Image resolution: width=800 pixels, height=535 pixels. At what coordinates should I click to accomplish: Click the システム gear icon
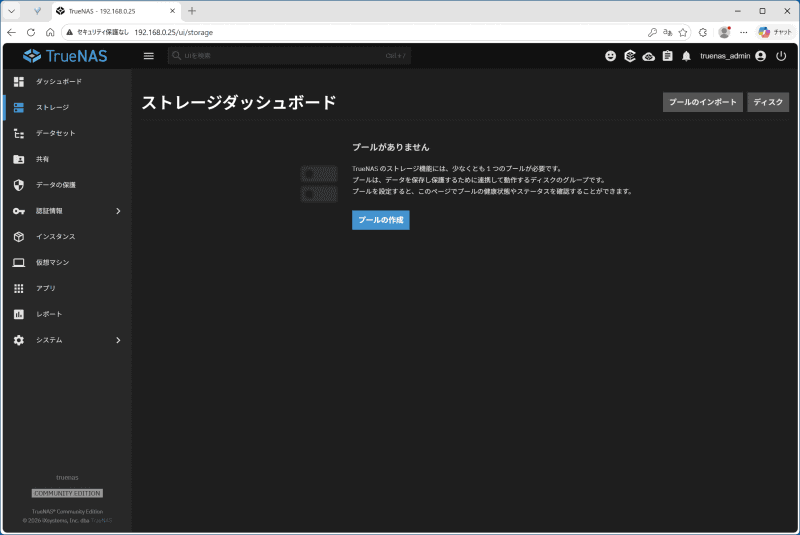(x=19, y=340)
